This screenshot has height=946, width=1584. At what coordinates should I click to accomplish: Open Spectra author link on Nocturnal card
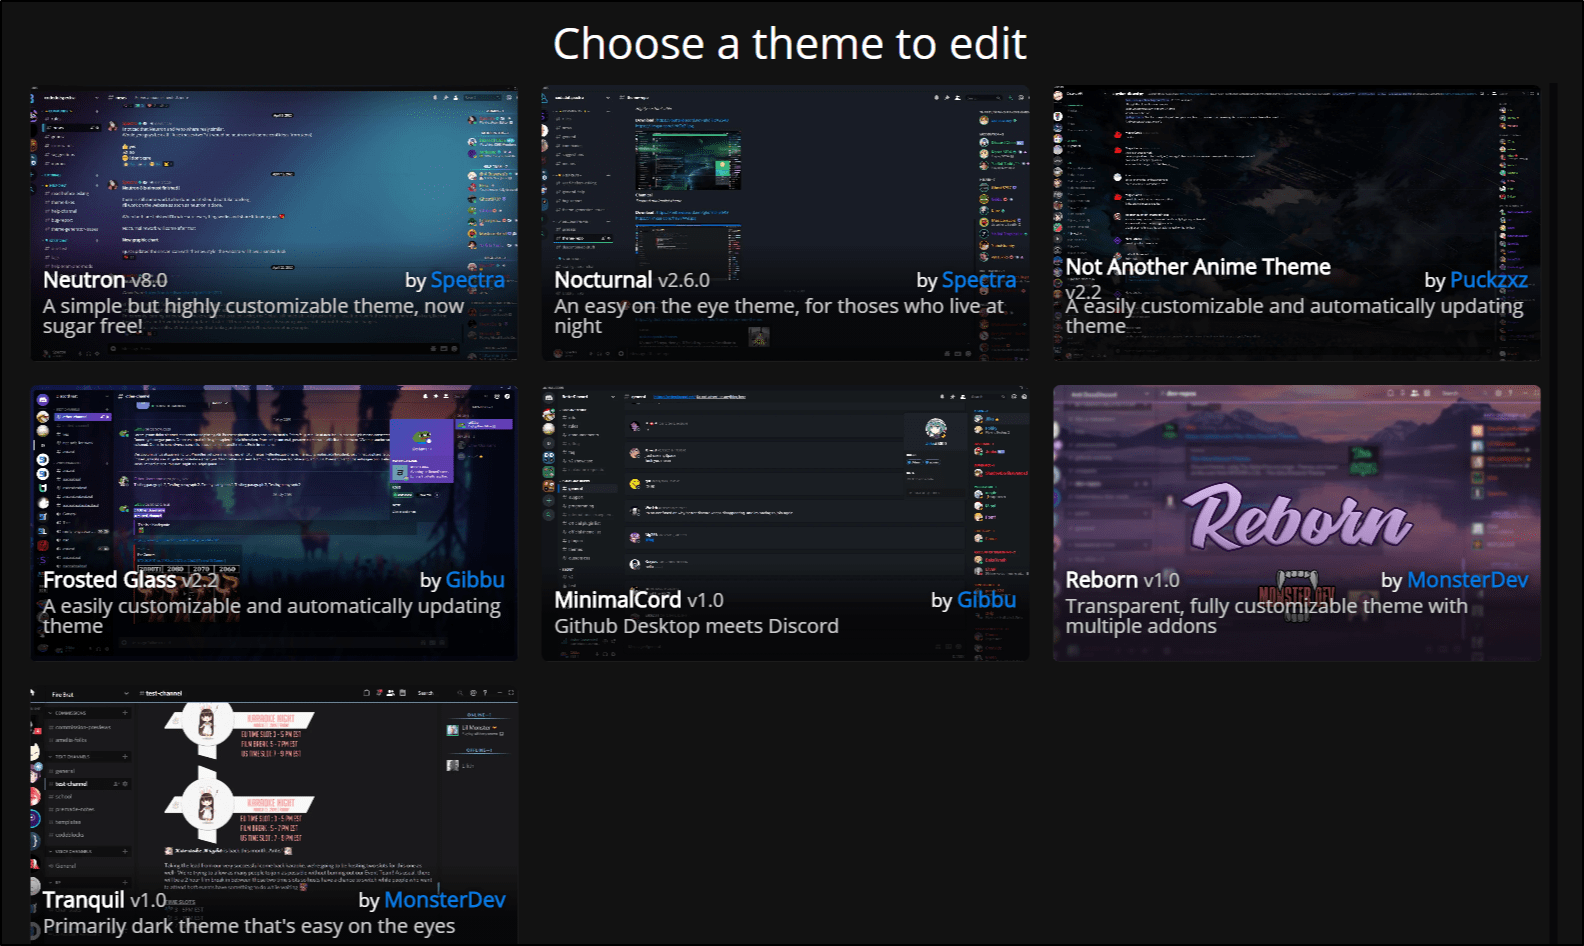coord(978,280)
